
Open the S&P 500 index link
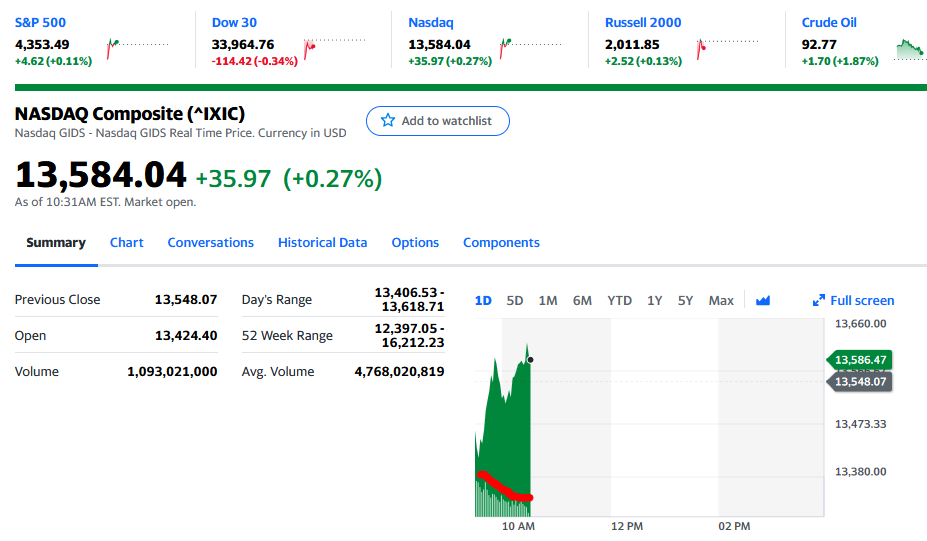point(40,22)
